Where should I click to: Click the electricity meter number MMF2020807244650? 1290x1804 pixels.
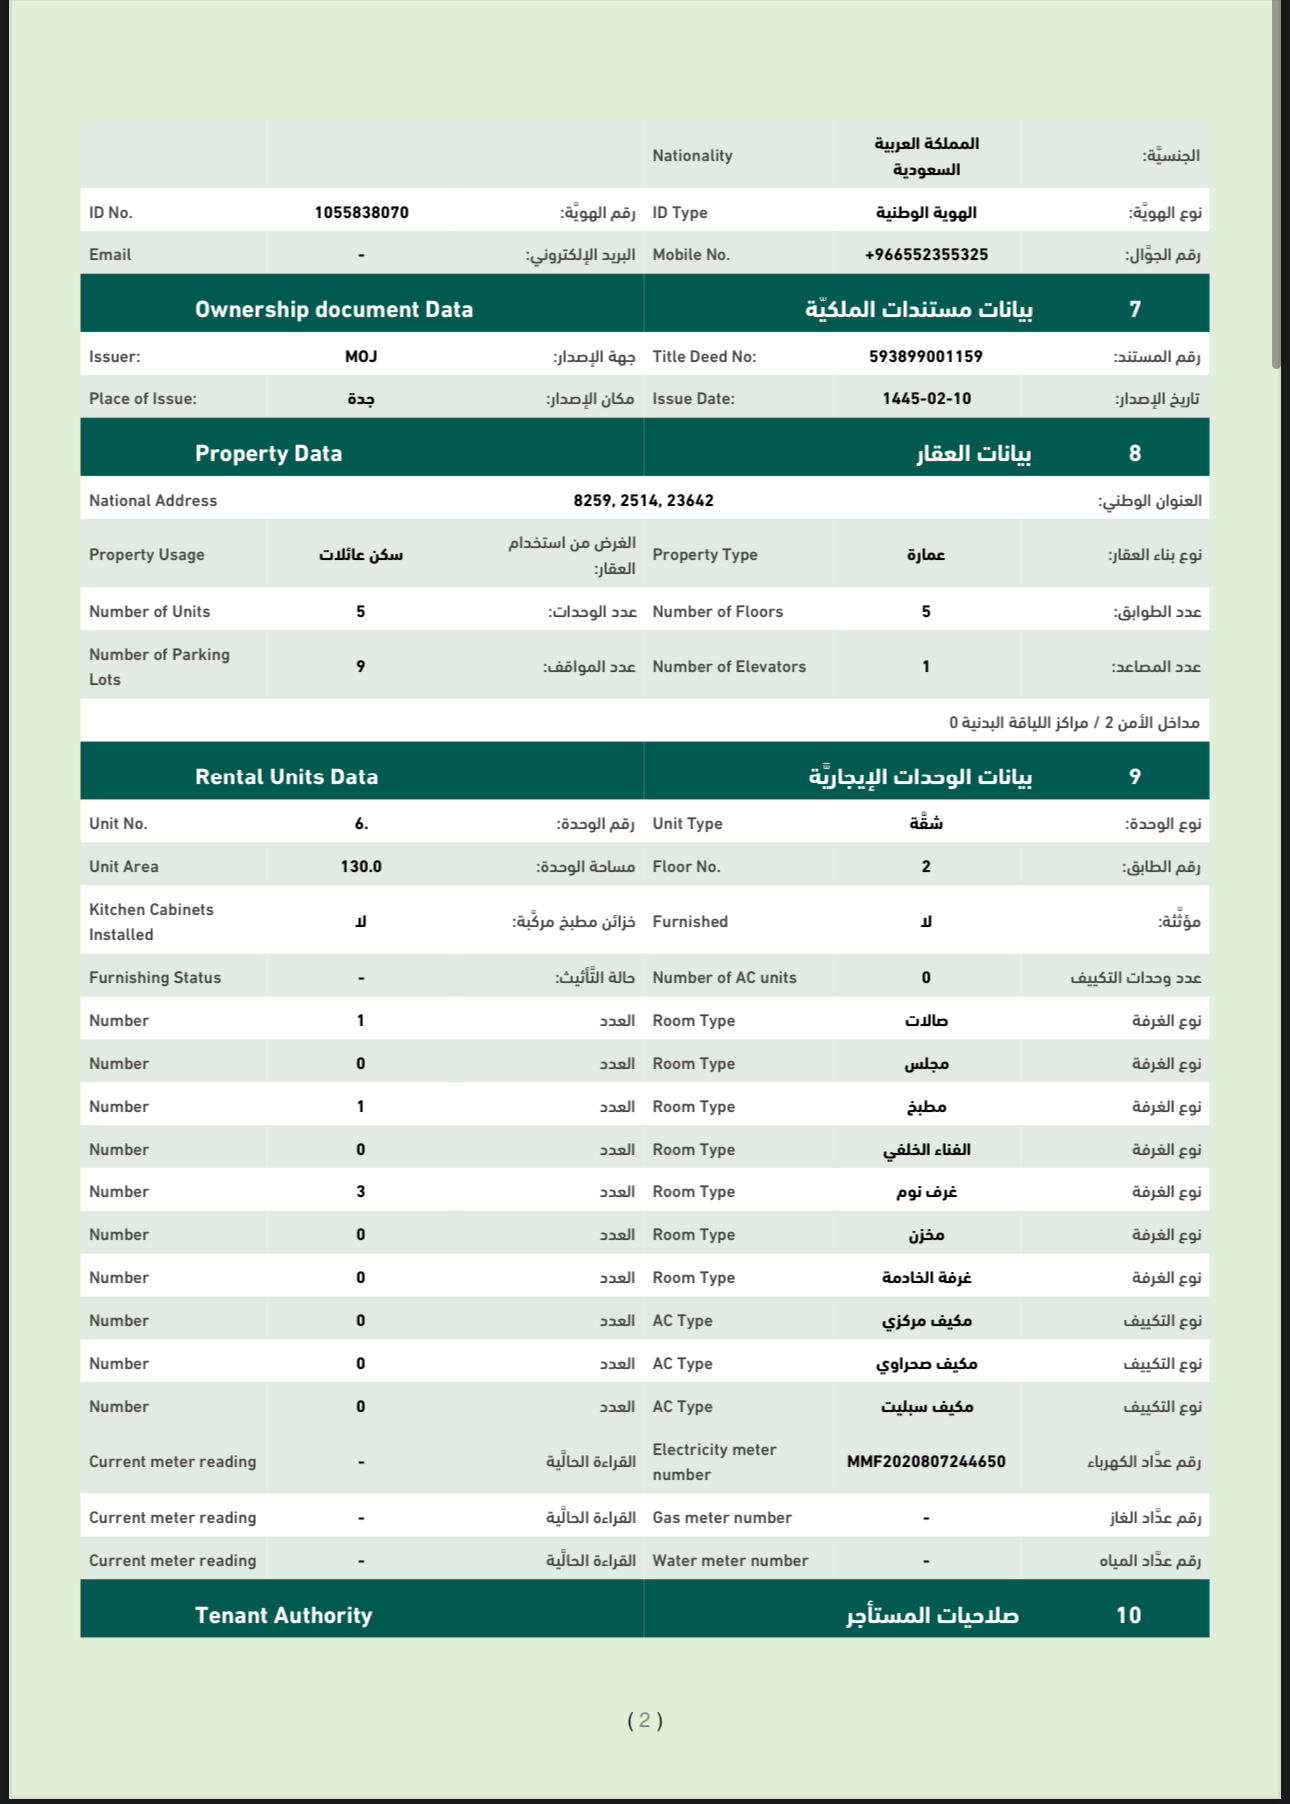coord(926,1462)
